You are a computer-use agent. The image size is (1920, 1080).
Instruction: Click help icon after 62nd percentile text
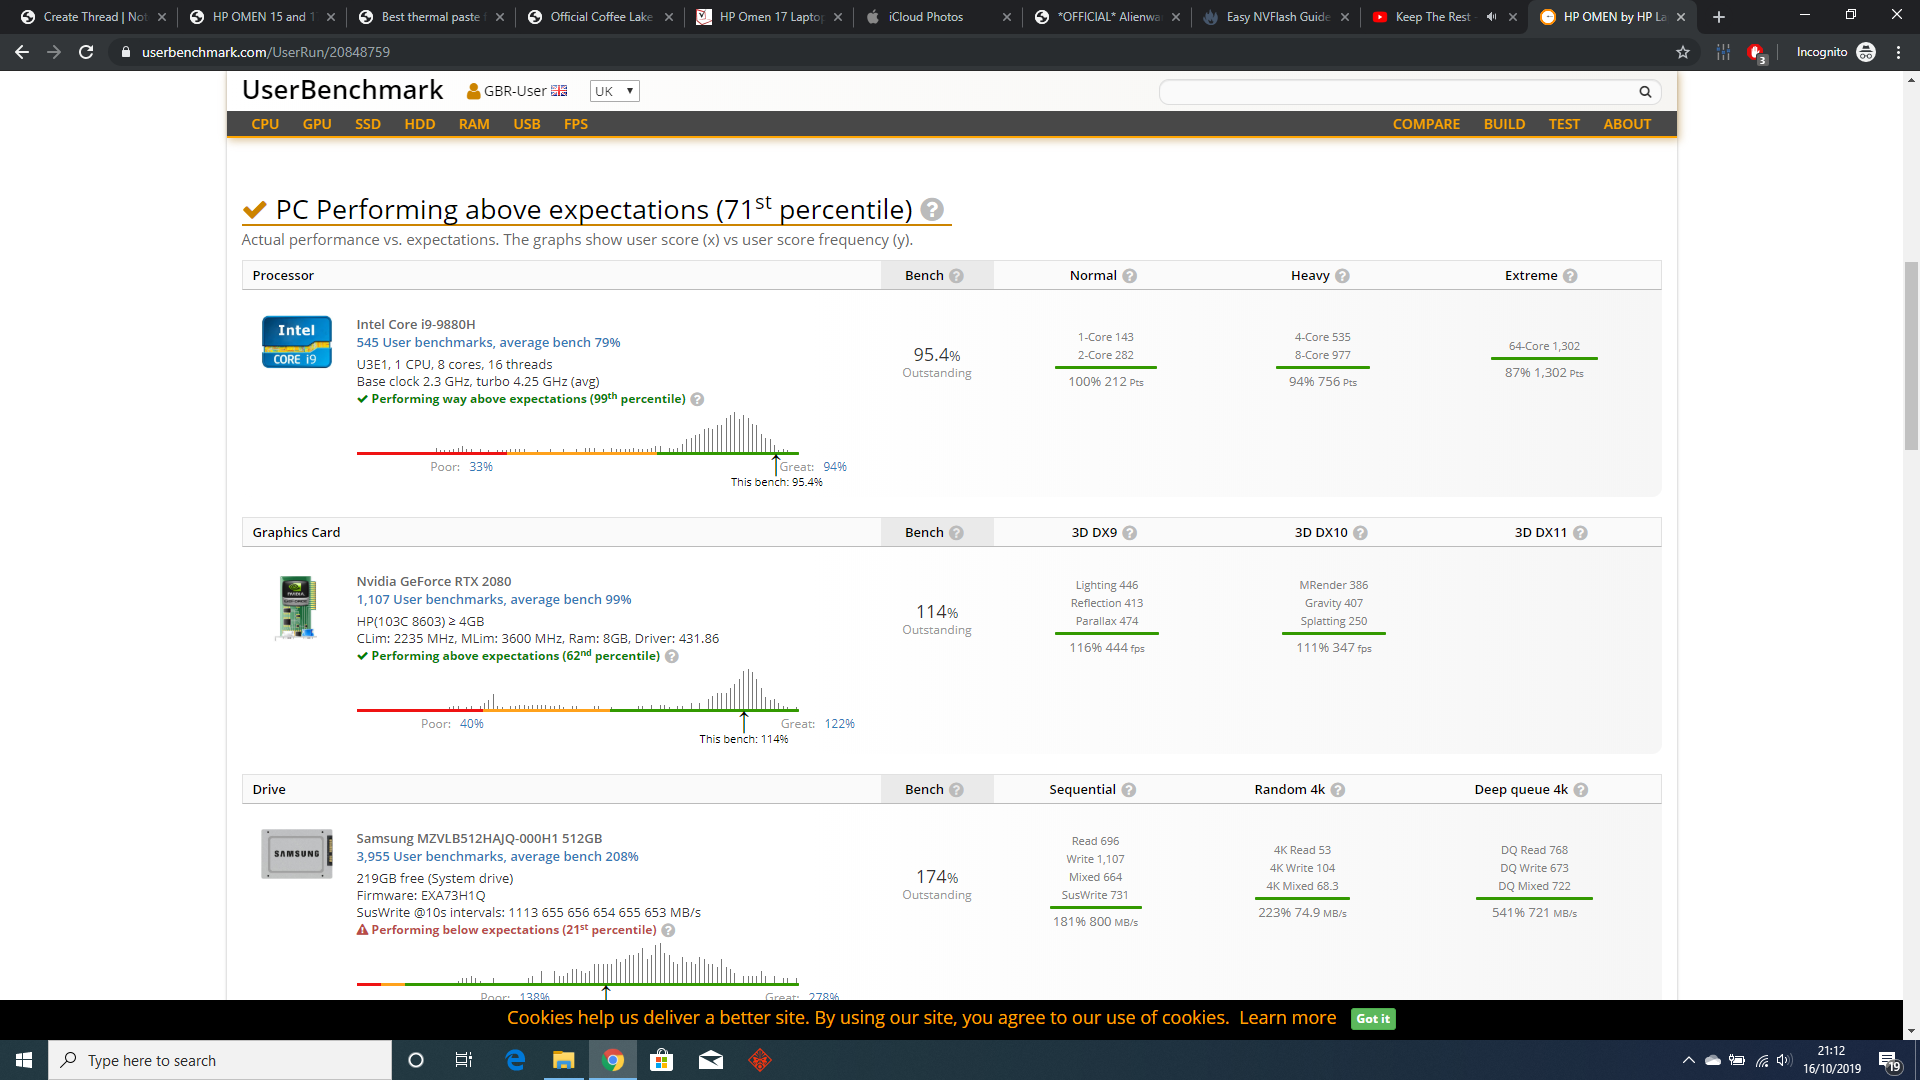[672, 657]
